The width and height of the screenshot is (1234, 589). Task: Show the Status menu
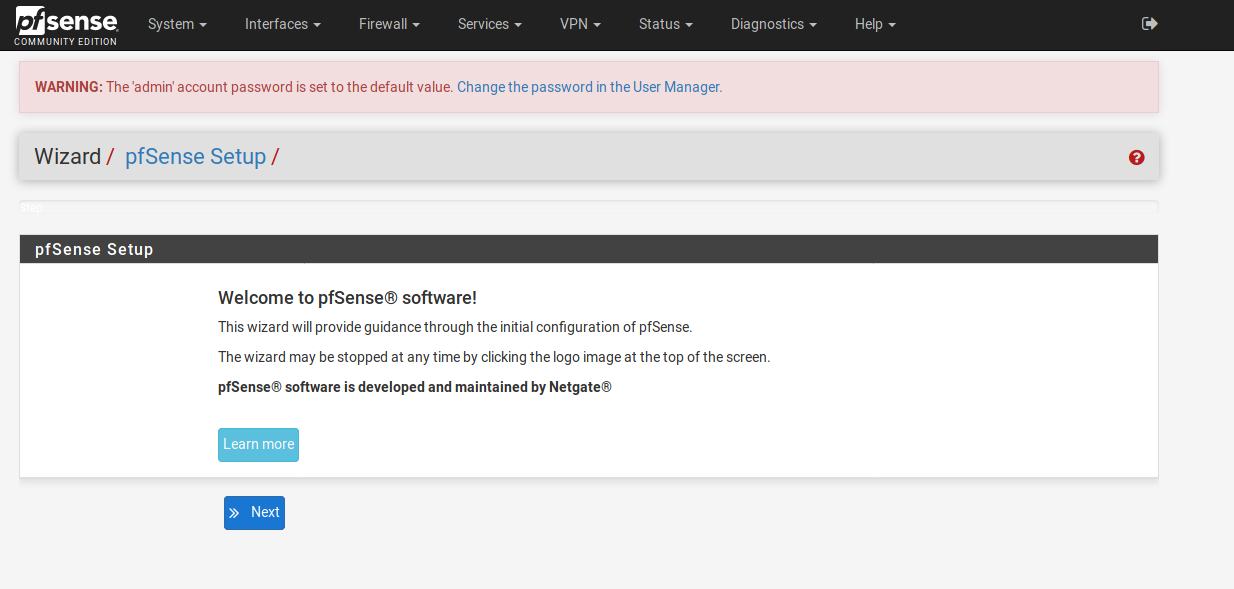pyautogui.click(x=666, y=24)
